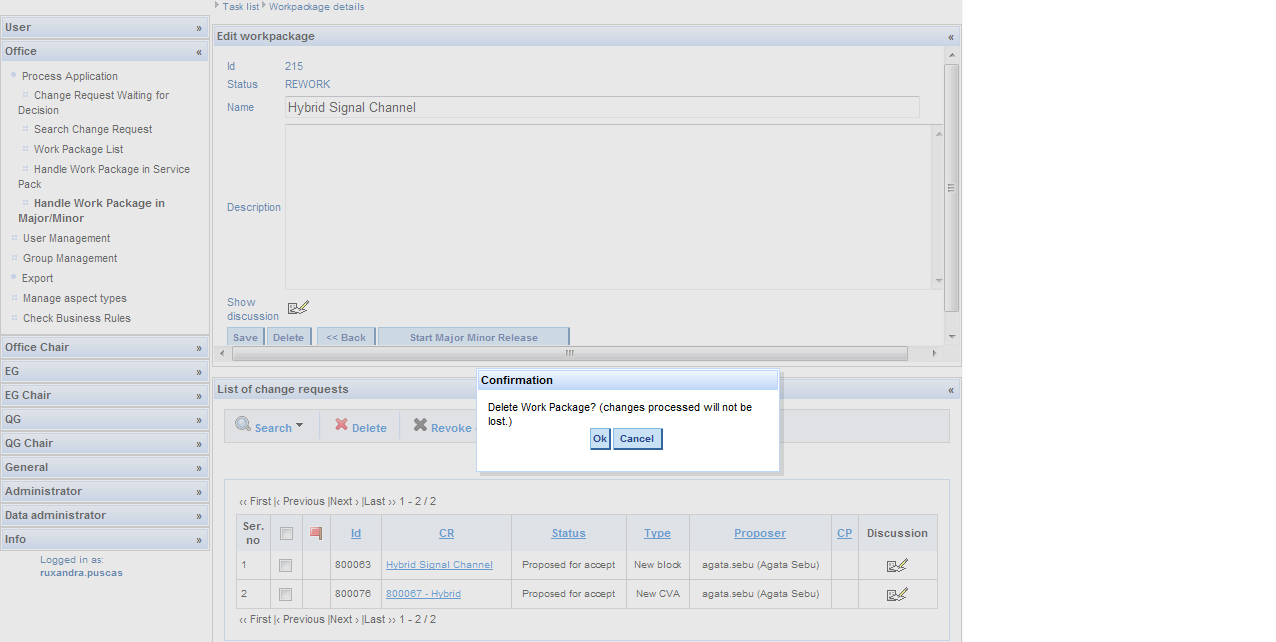The image size is (1276, 642).
Task: Click the Name input field
Action: pos(602,107)
